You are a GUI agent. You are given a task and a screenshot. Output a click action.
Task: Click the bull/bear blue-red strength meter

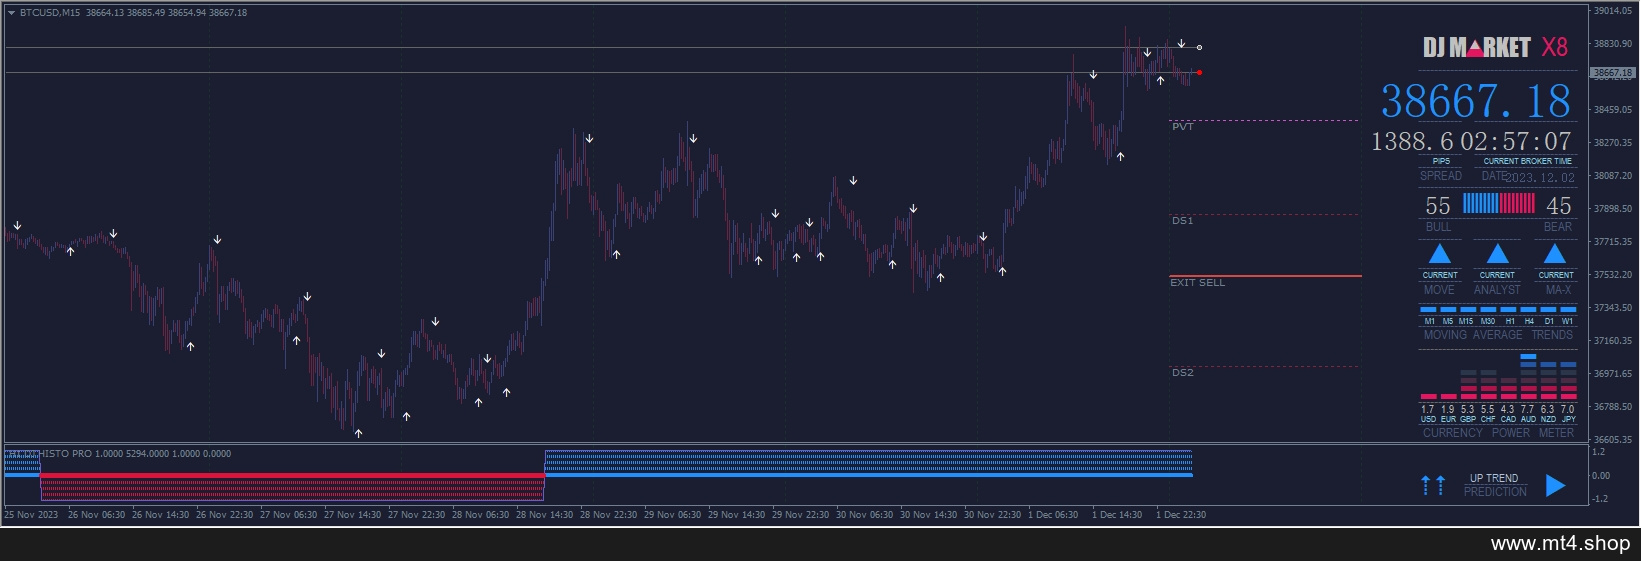pyautogui.click(x=1498, y=204)
